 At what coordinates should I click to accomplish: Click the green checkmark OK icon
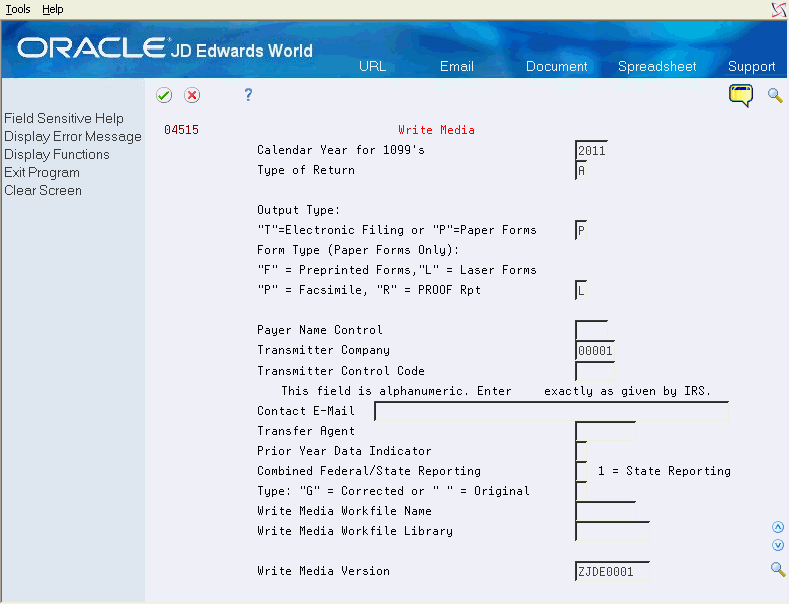pyautogui.click(x=164, y=95)
